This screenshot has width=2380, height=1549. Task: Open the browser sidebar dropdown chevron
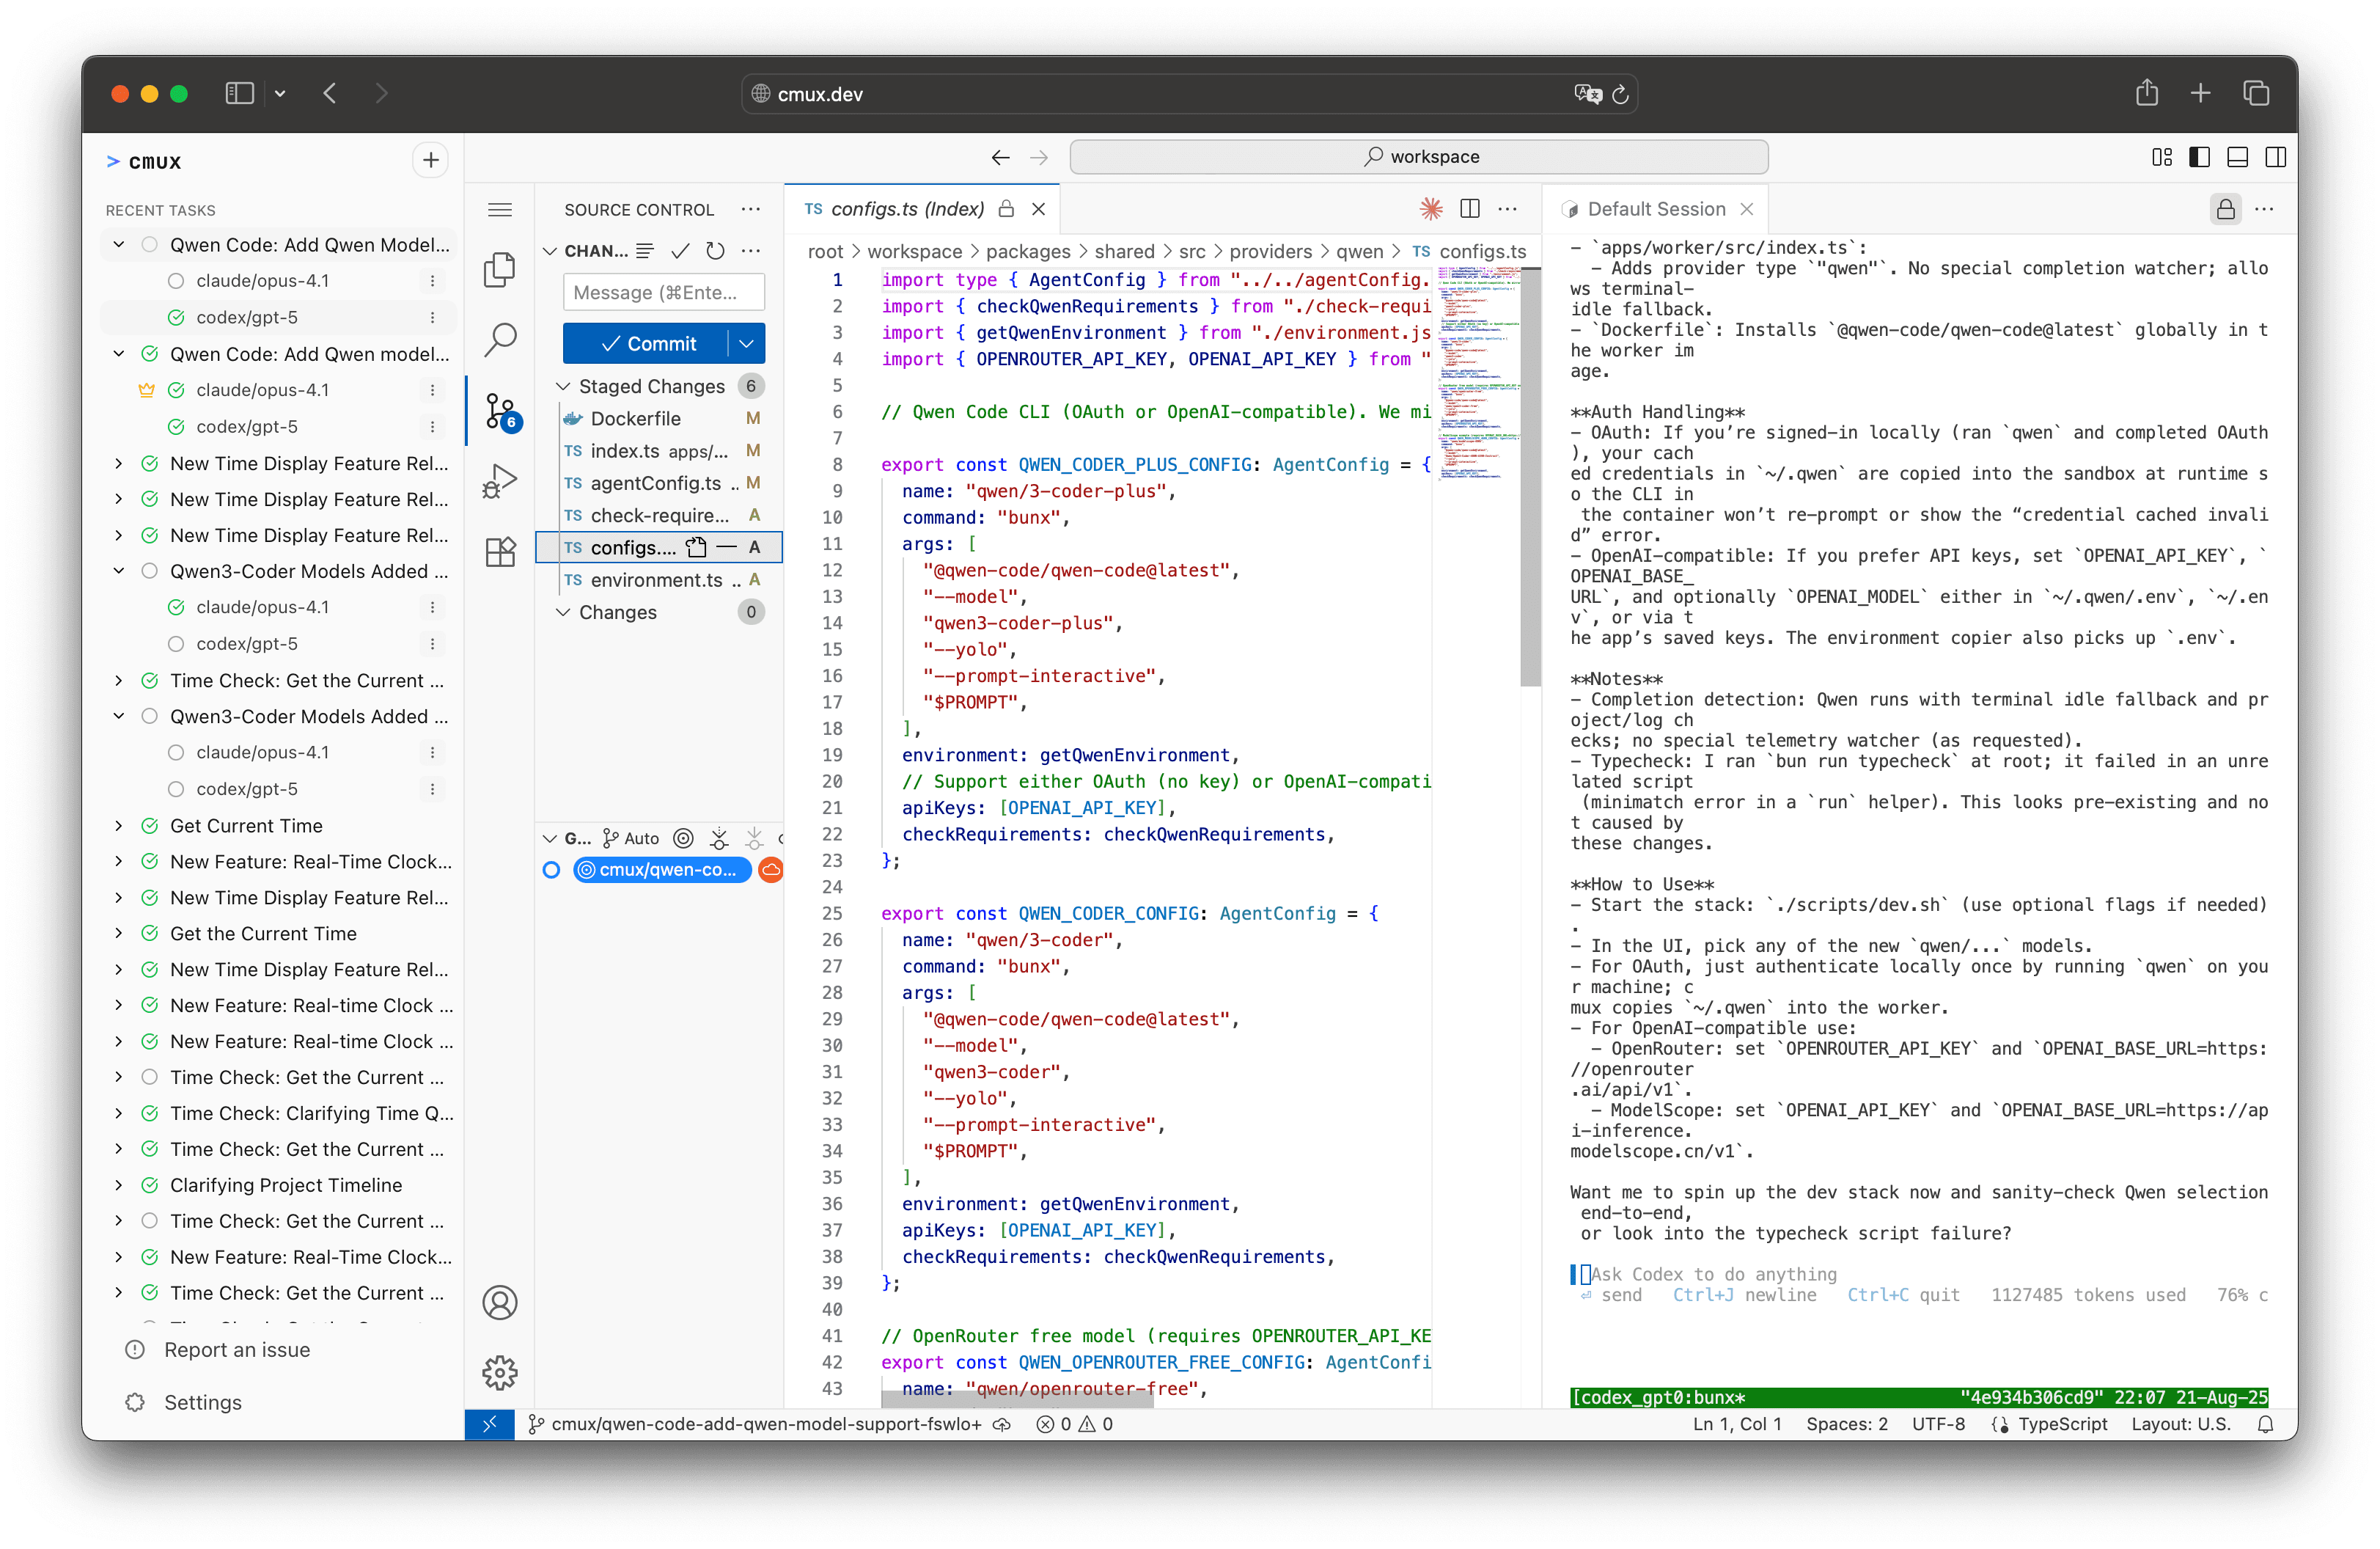(280, 93)
